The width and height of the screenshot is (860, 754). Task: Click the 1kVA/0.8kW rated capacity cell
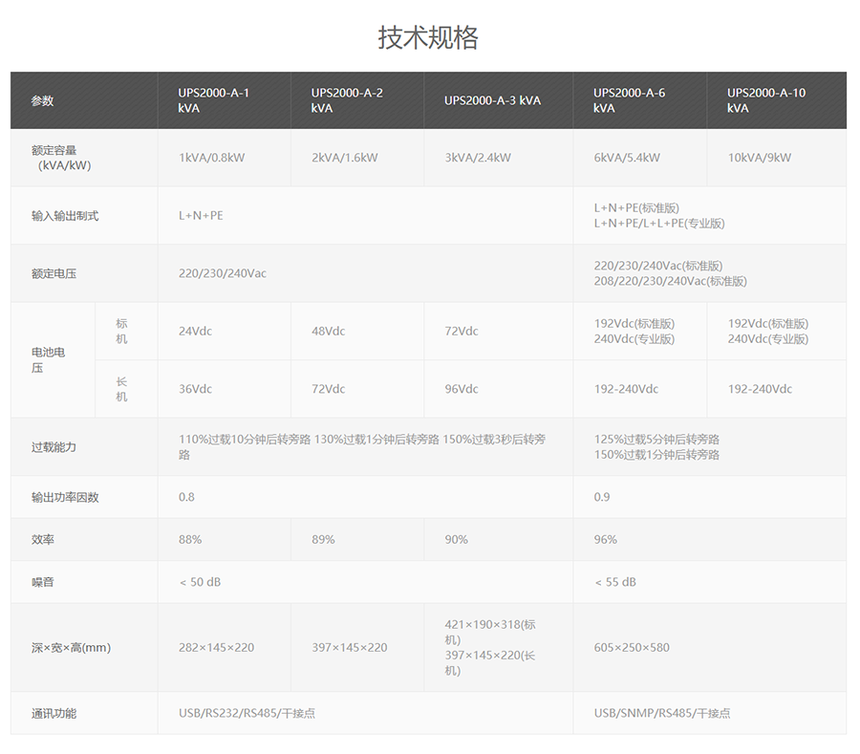[x=211, y=158]
